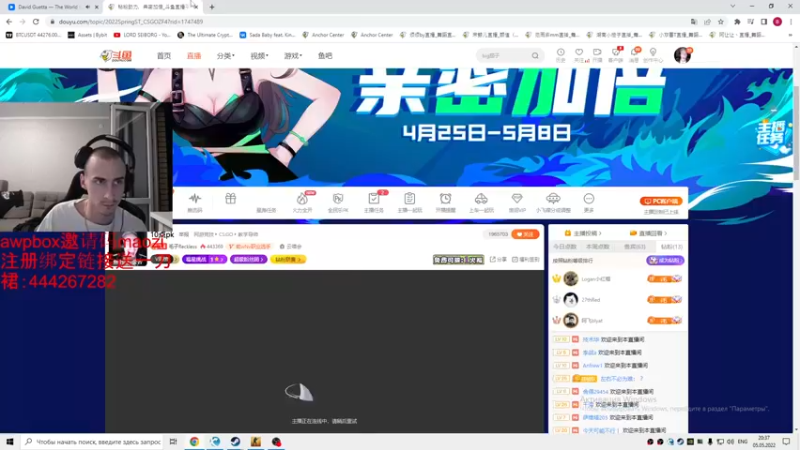
Task: Reload the page with the refresh icon
Action: pyautogui.click(x=36, y=21)
